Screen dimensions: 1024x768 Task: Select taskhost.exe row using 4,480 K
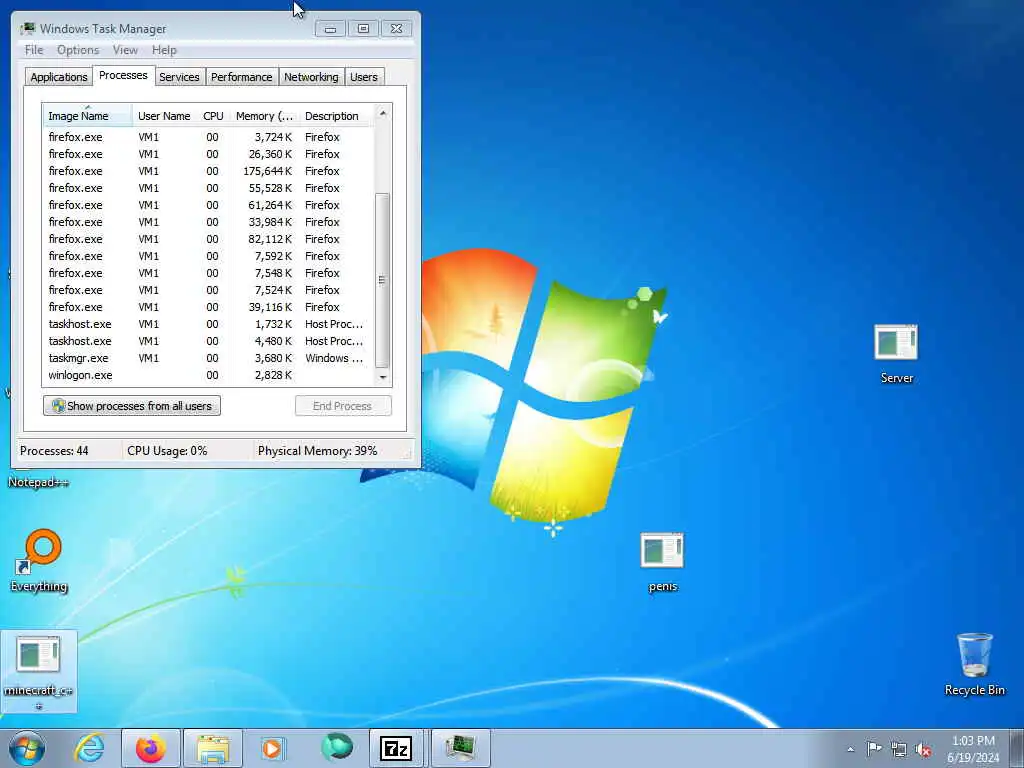point(209,341)
